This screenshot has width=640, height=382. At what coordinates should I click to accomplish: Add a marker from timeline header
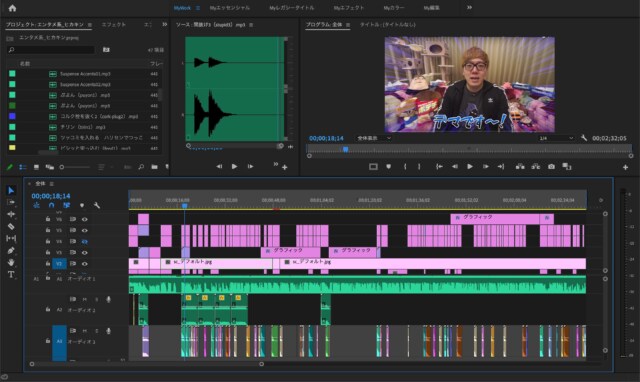click(82, 205)
